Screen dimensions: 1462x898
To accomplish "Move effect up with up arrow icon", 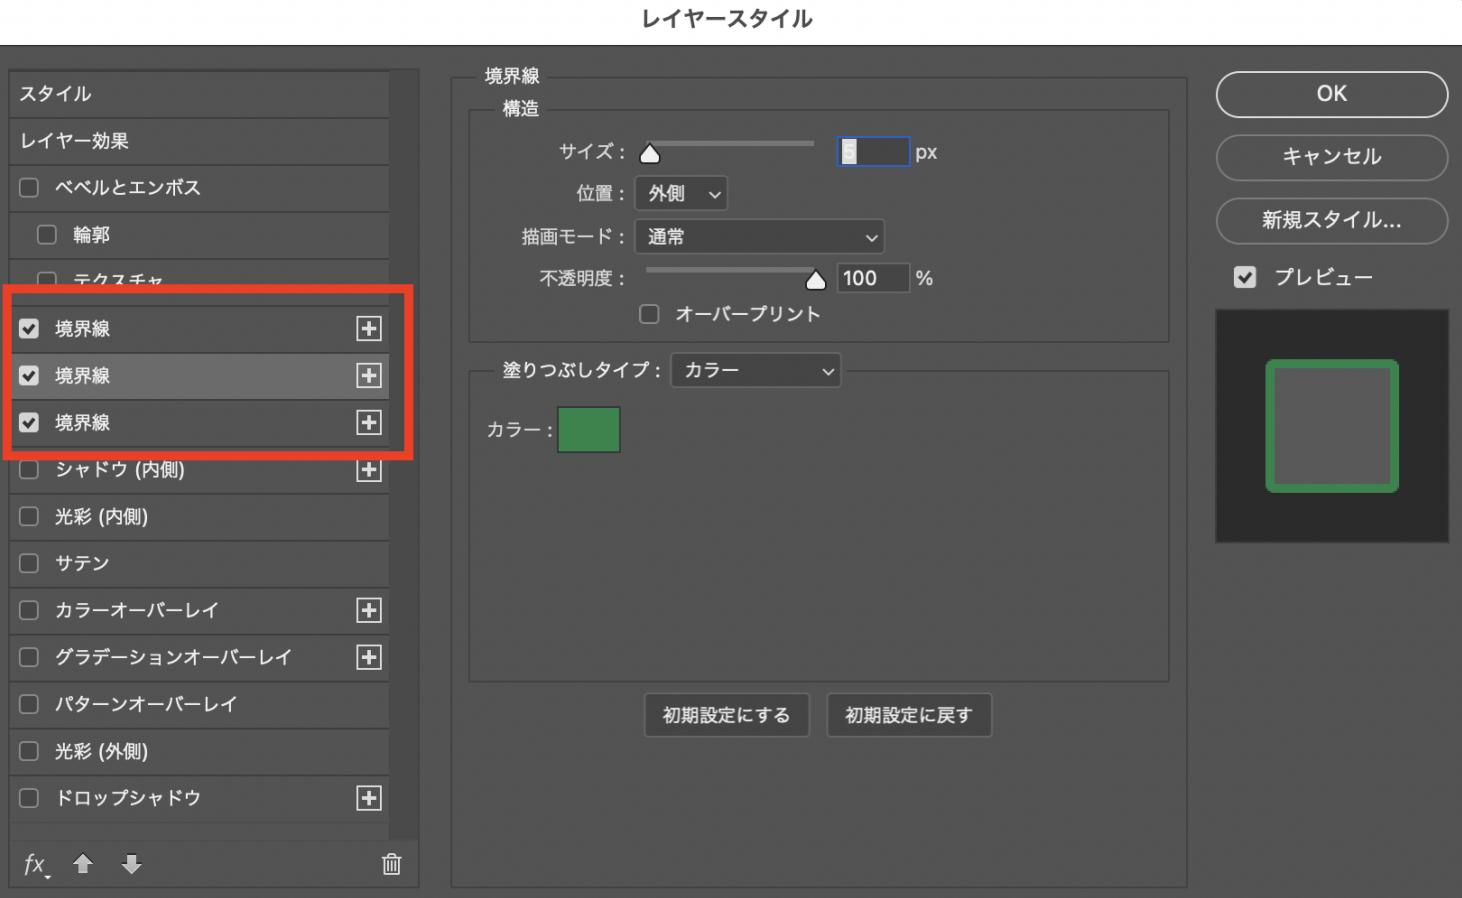I will 83,864.
